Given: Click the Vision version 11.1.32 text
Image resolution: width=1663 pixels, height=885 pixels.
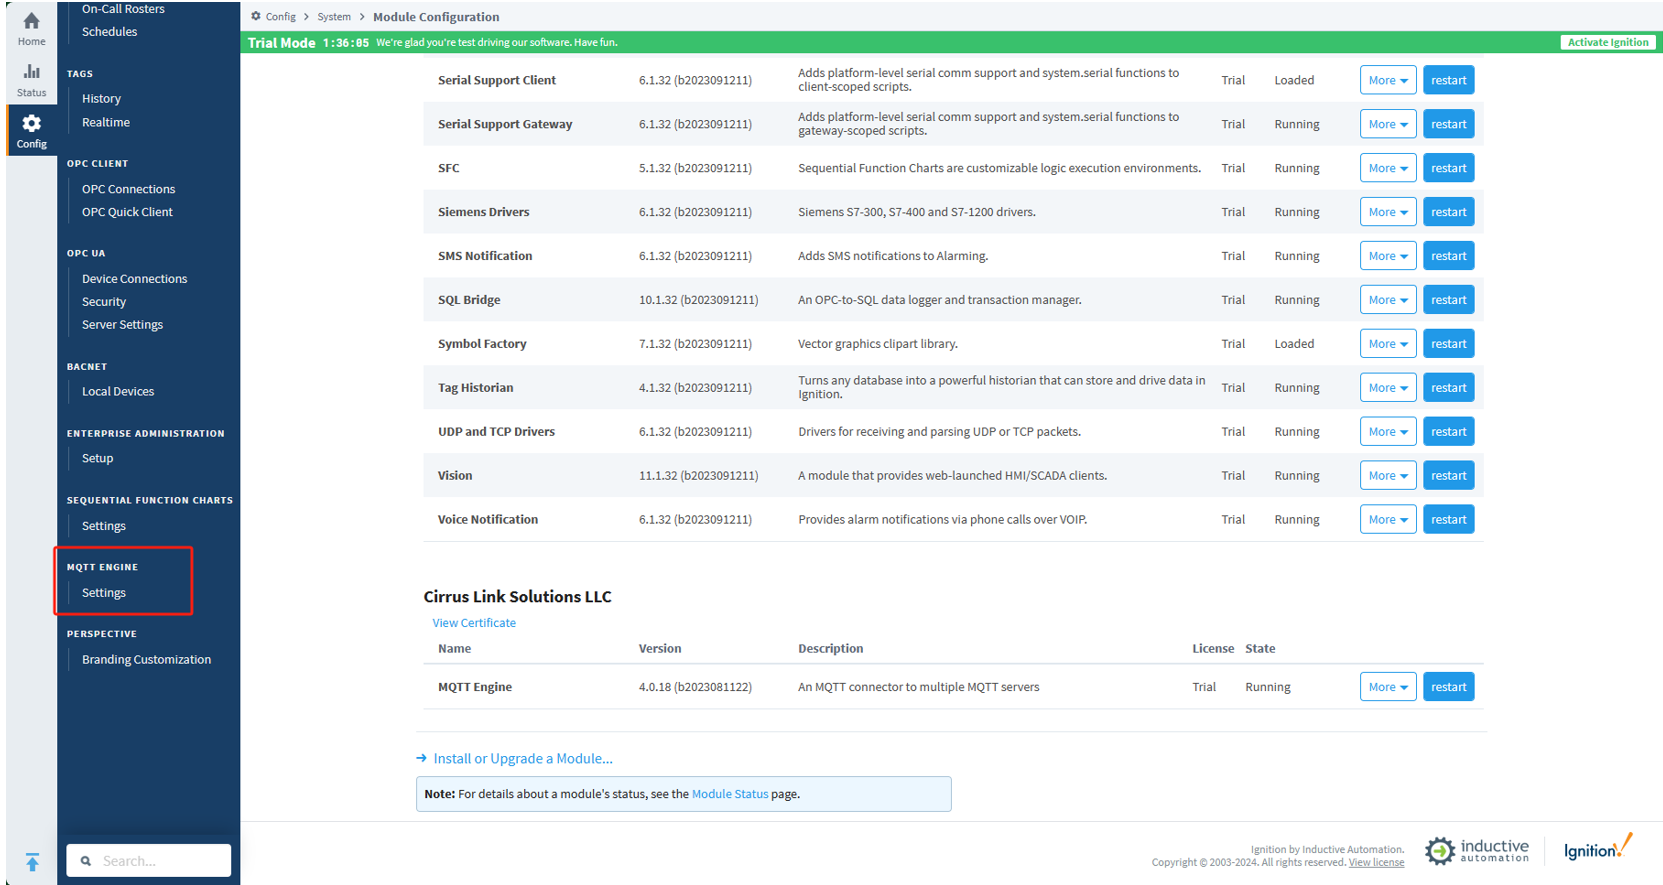Looking at the screenshot, I should pyautogui.click(x=698, y=476).
